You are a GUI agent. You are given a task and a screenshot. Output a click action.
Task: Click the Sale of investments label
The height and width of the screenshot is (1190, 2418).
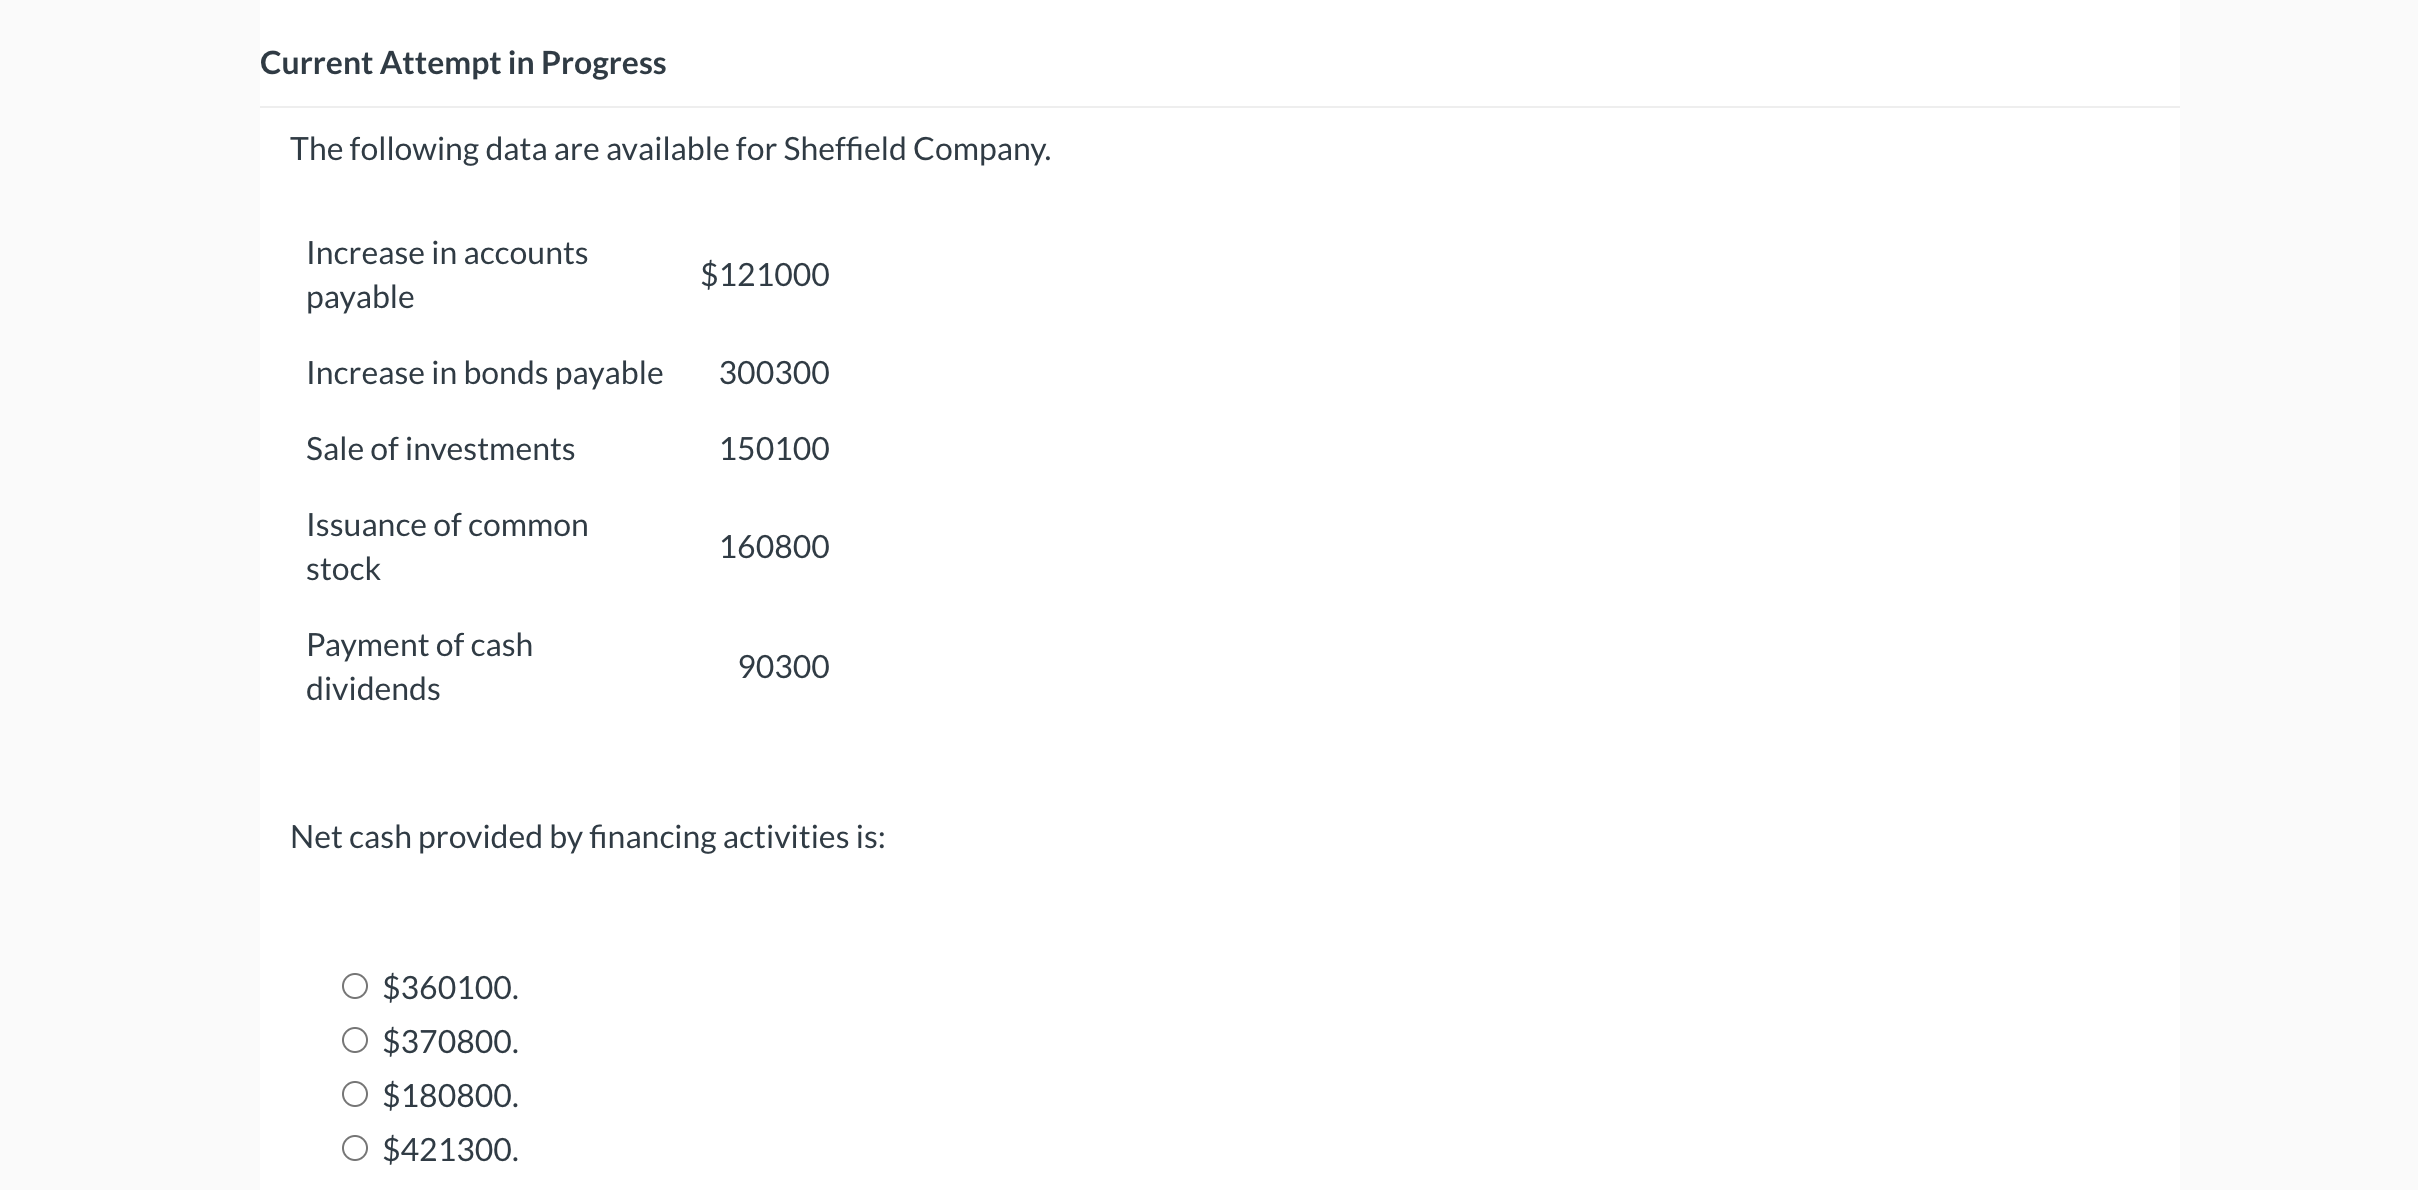tap(440, 449)
